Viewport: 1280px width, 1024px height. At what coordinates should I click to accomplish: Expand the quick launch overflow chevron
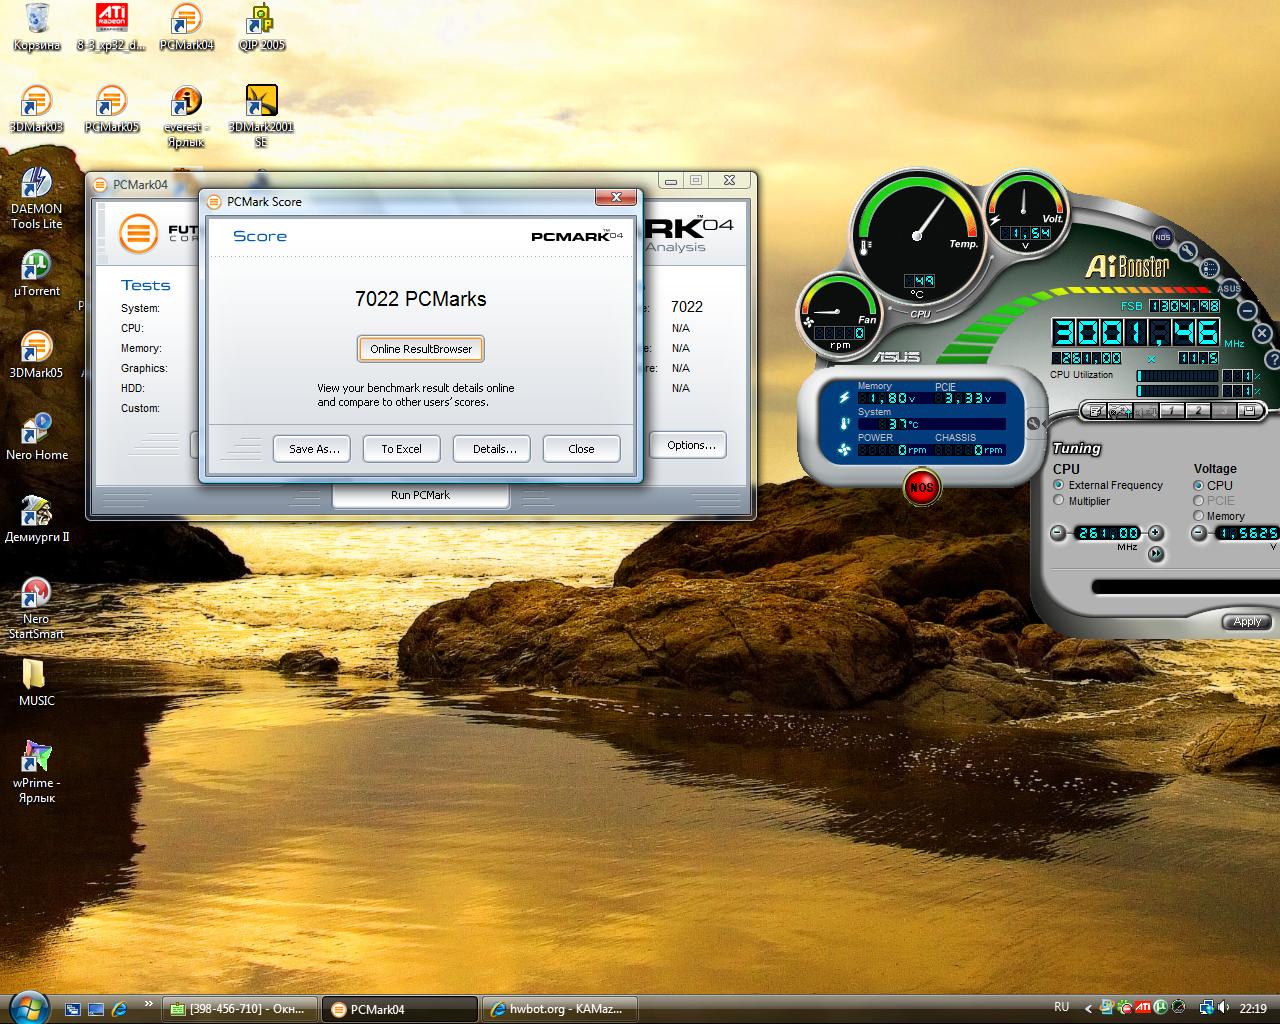click(149, 1004)
